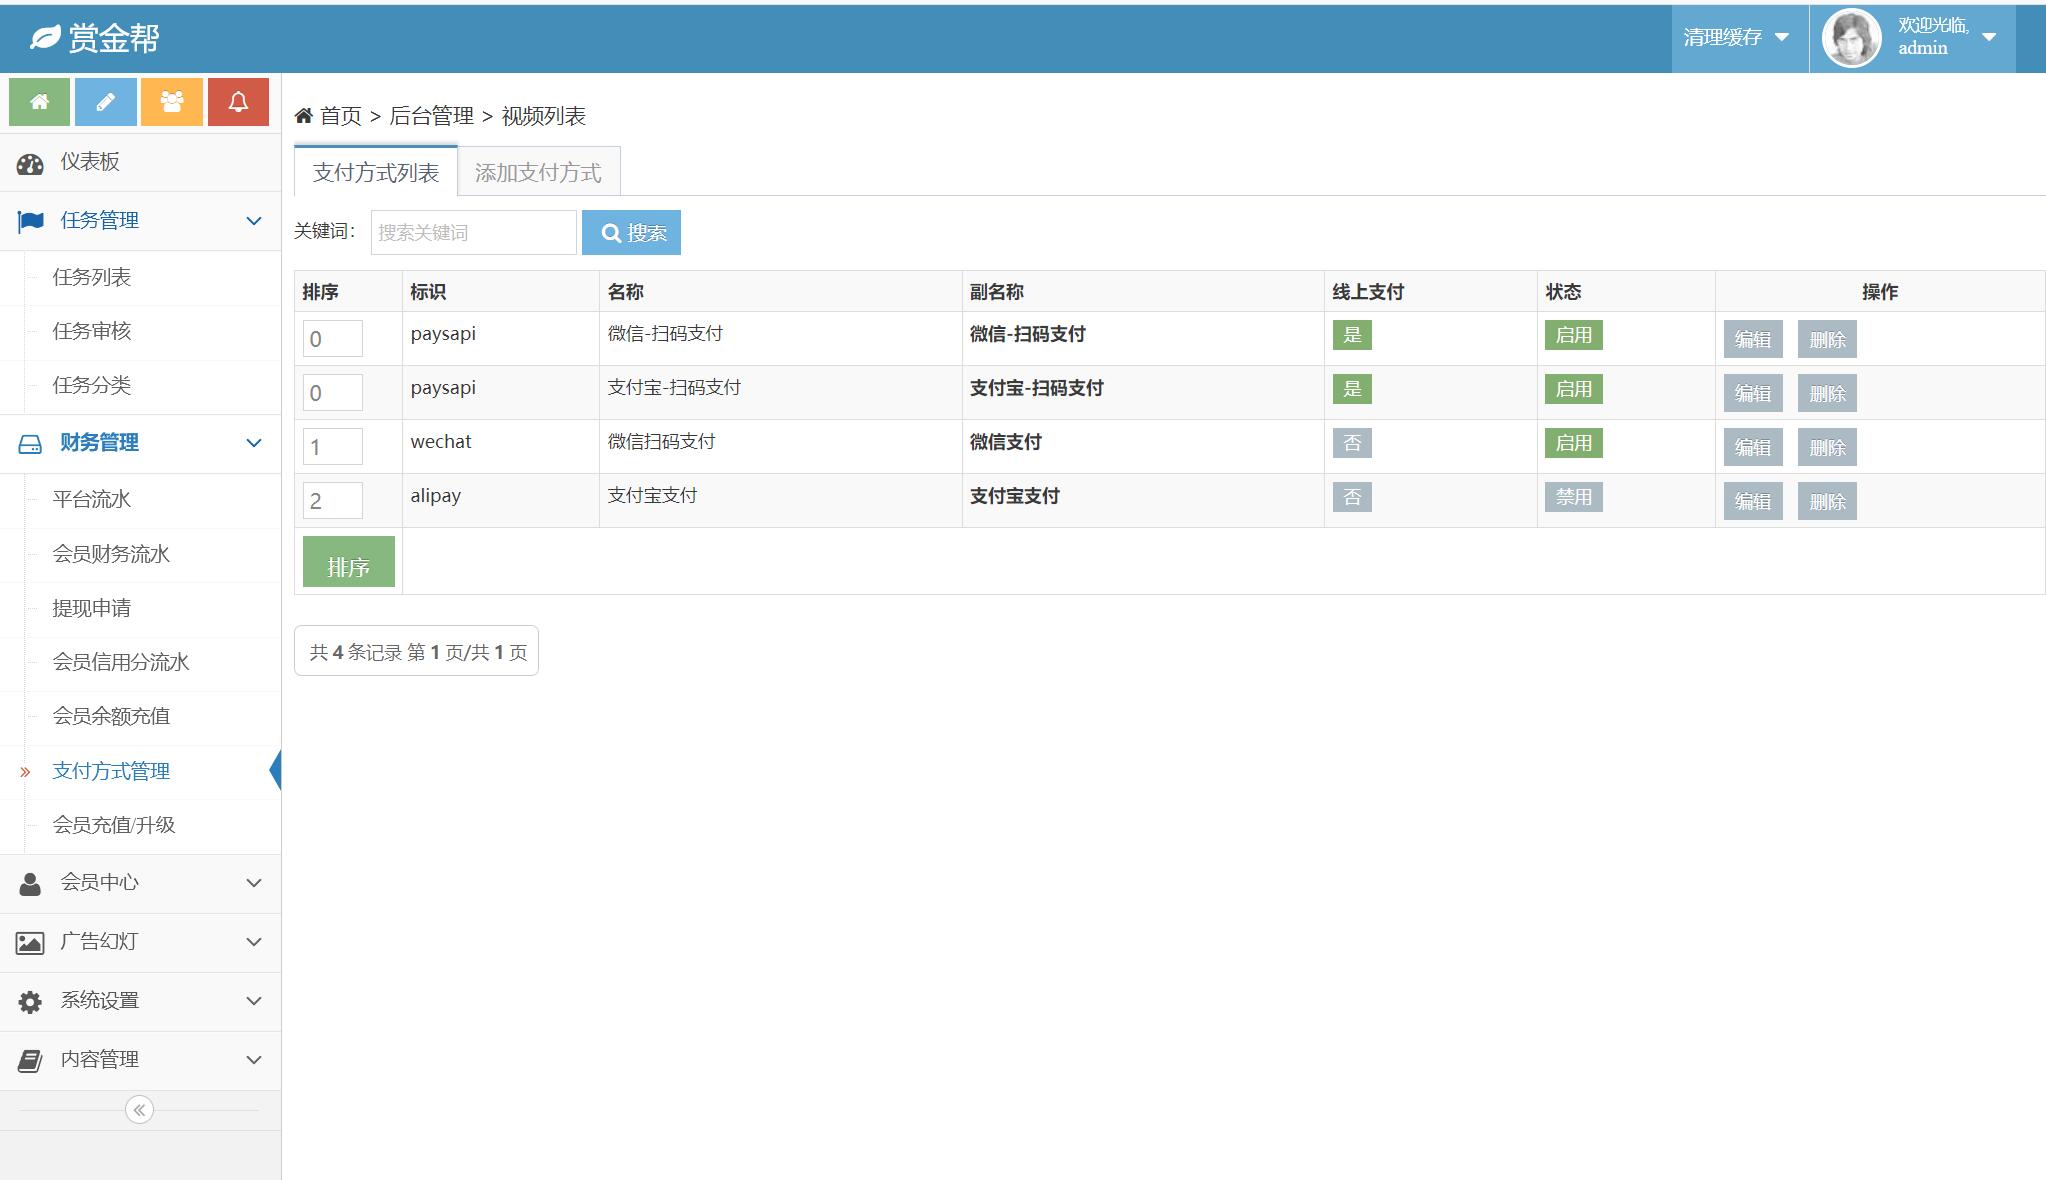
Task: Click the breadcrumb home icon
Action: click(304, 116)
